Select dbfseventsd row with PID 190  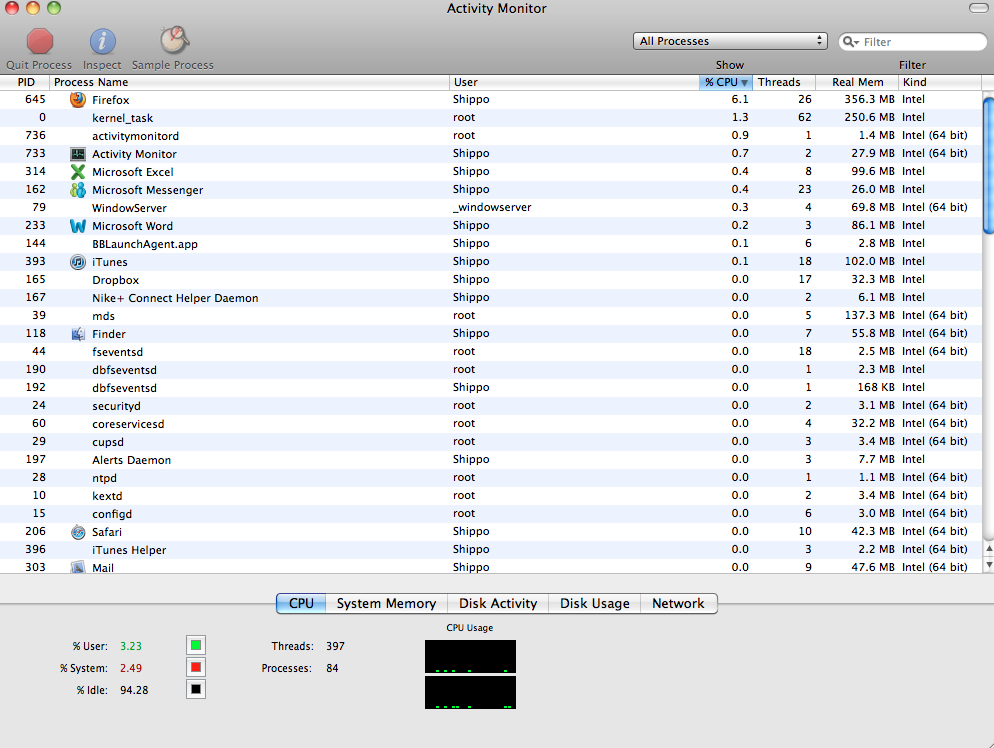[491, 370]
